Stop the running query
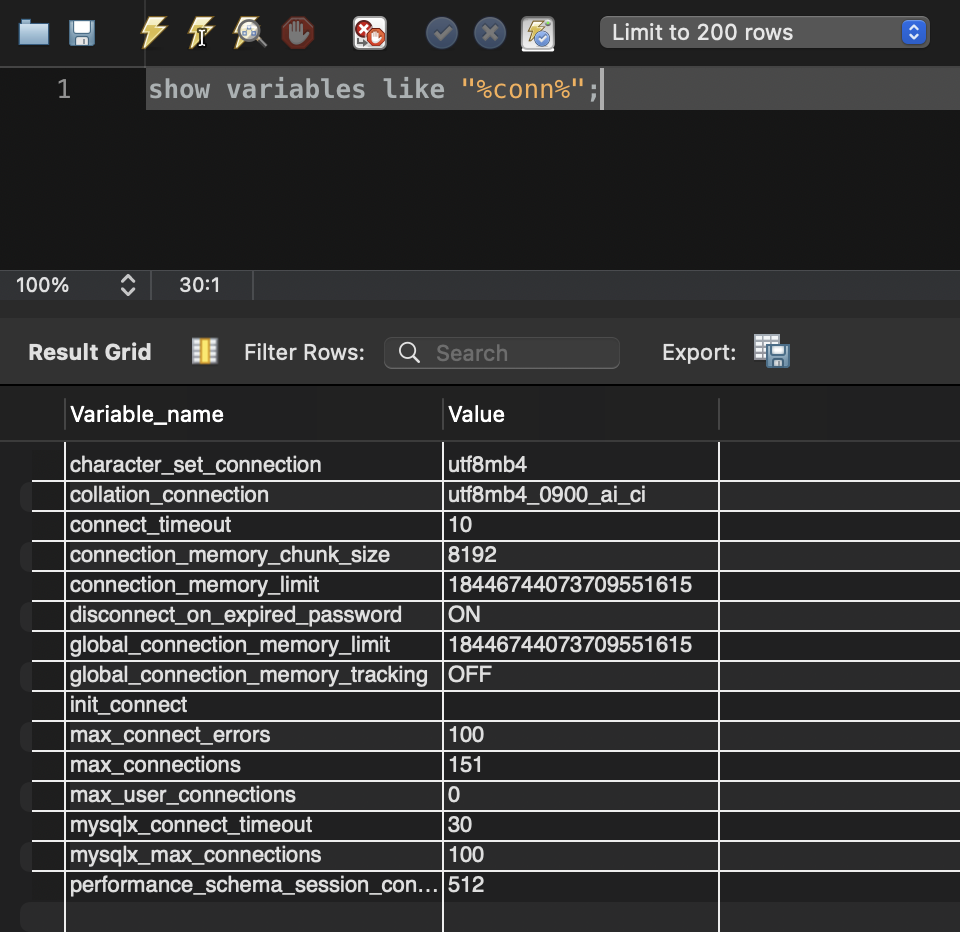Viewport: 960px width, 932px height. pos(297,33)
